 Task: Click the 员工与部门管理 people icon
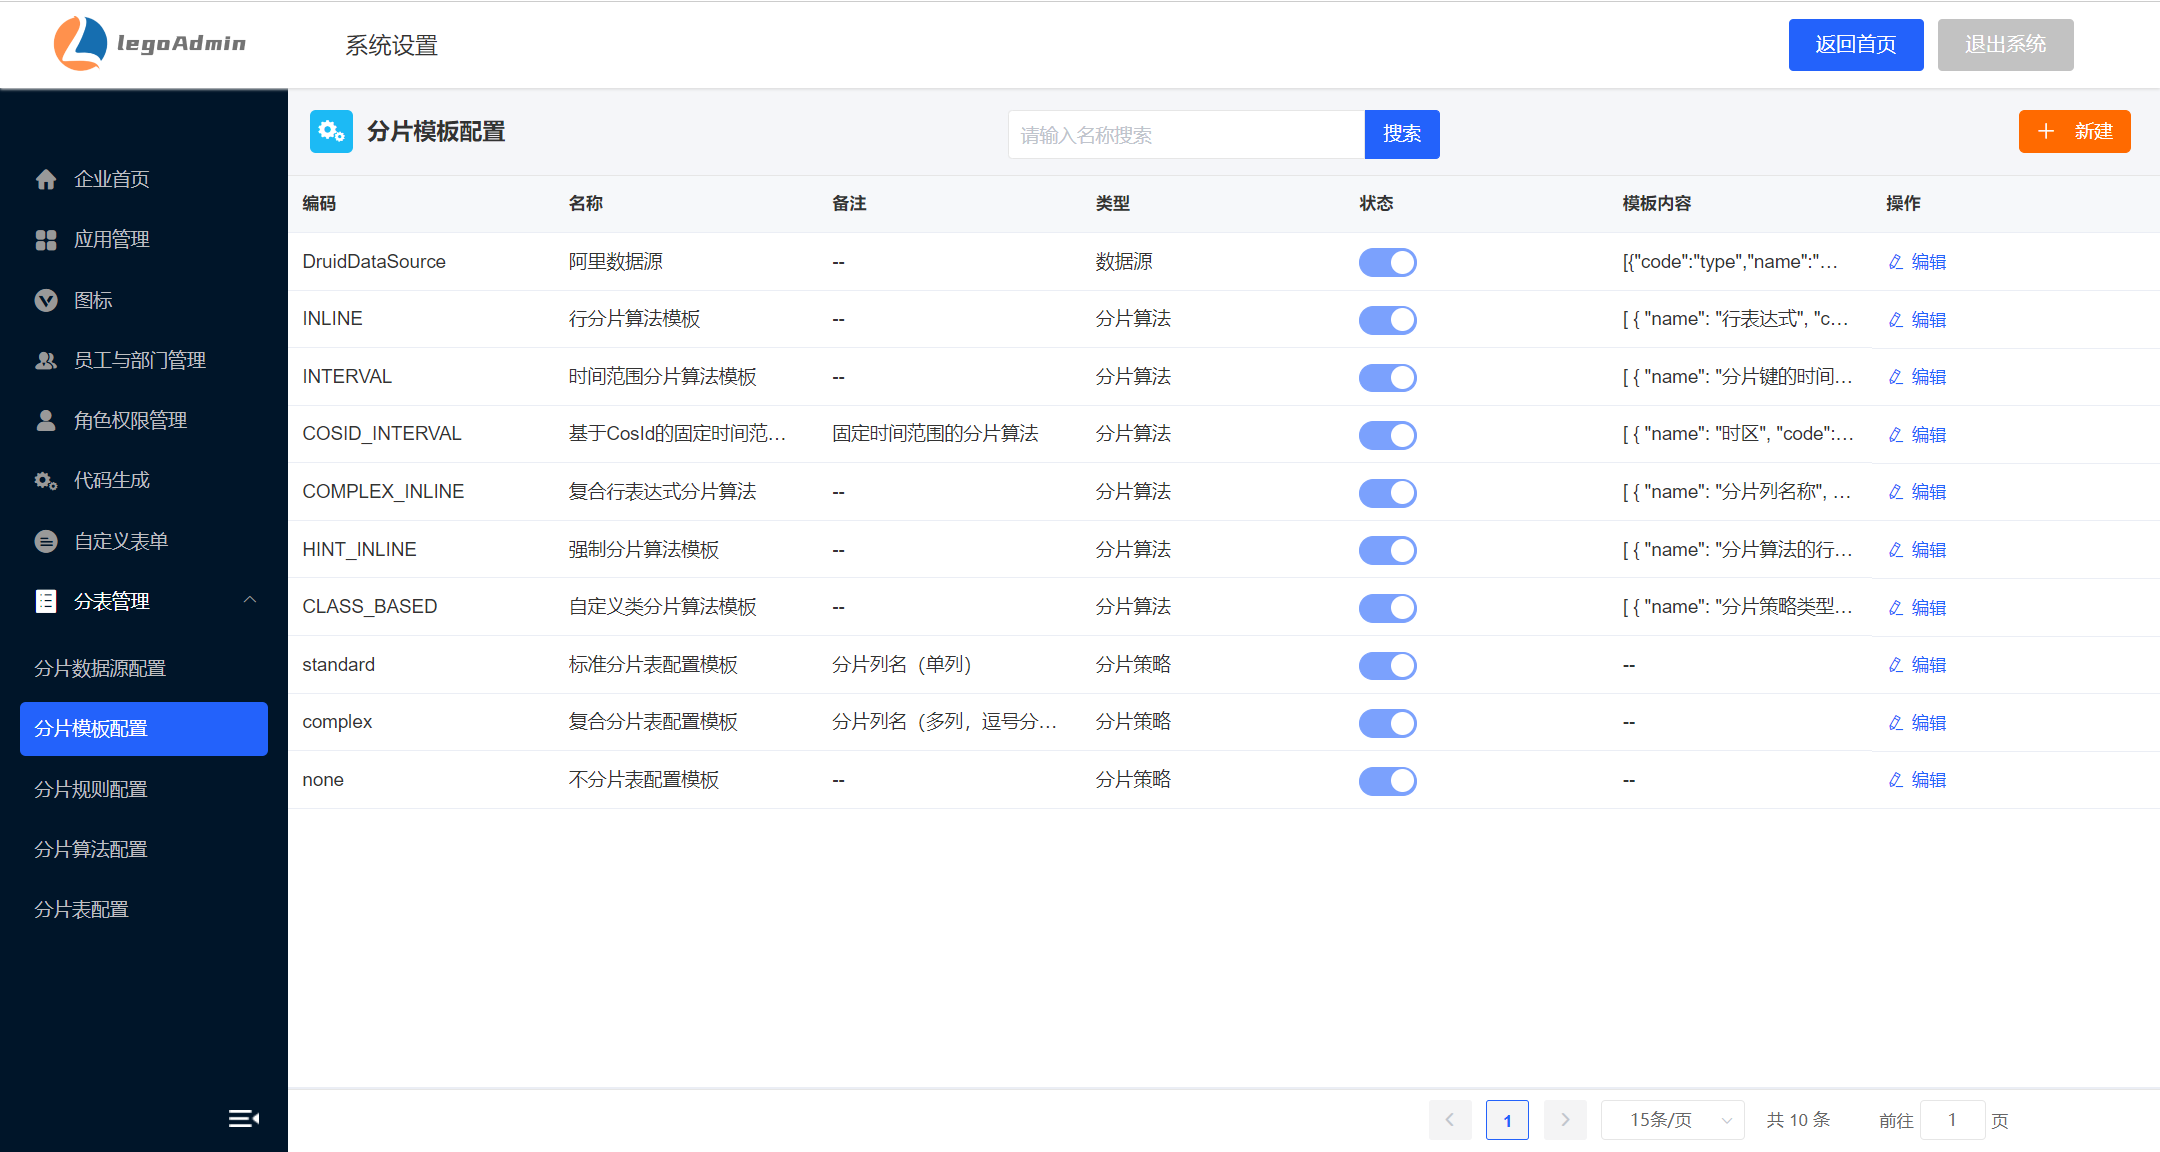tap(46, 360)
